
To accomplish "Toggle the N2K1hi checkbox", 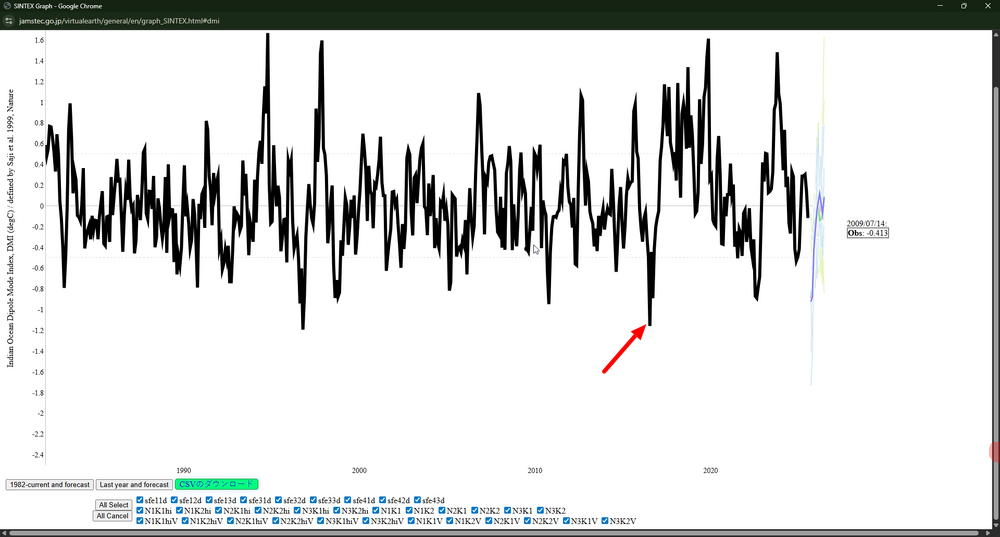I will (219, 510).
